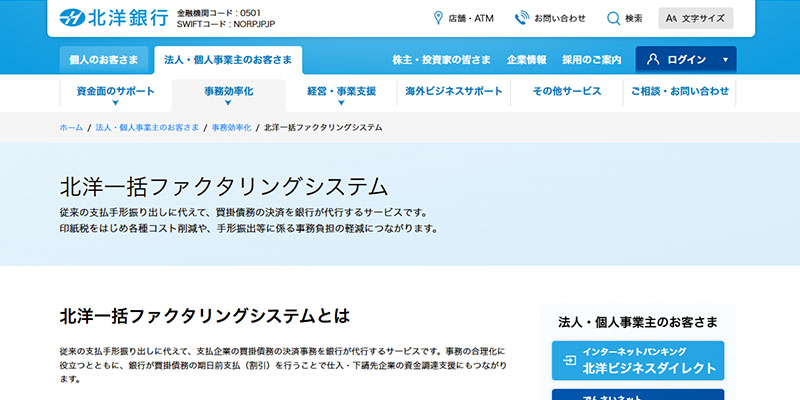This screenshot has height=400, width=800.
Task: Open 企業情報 link
Action: (527, 60)
